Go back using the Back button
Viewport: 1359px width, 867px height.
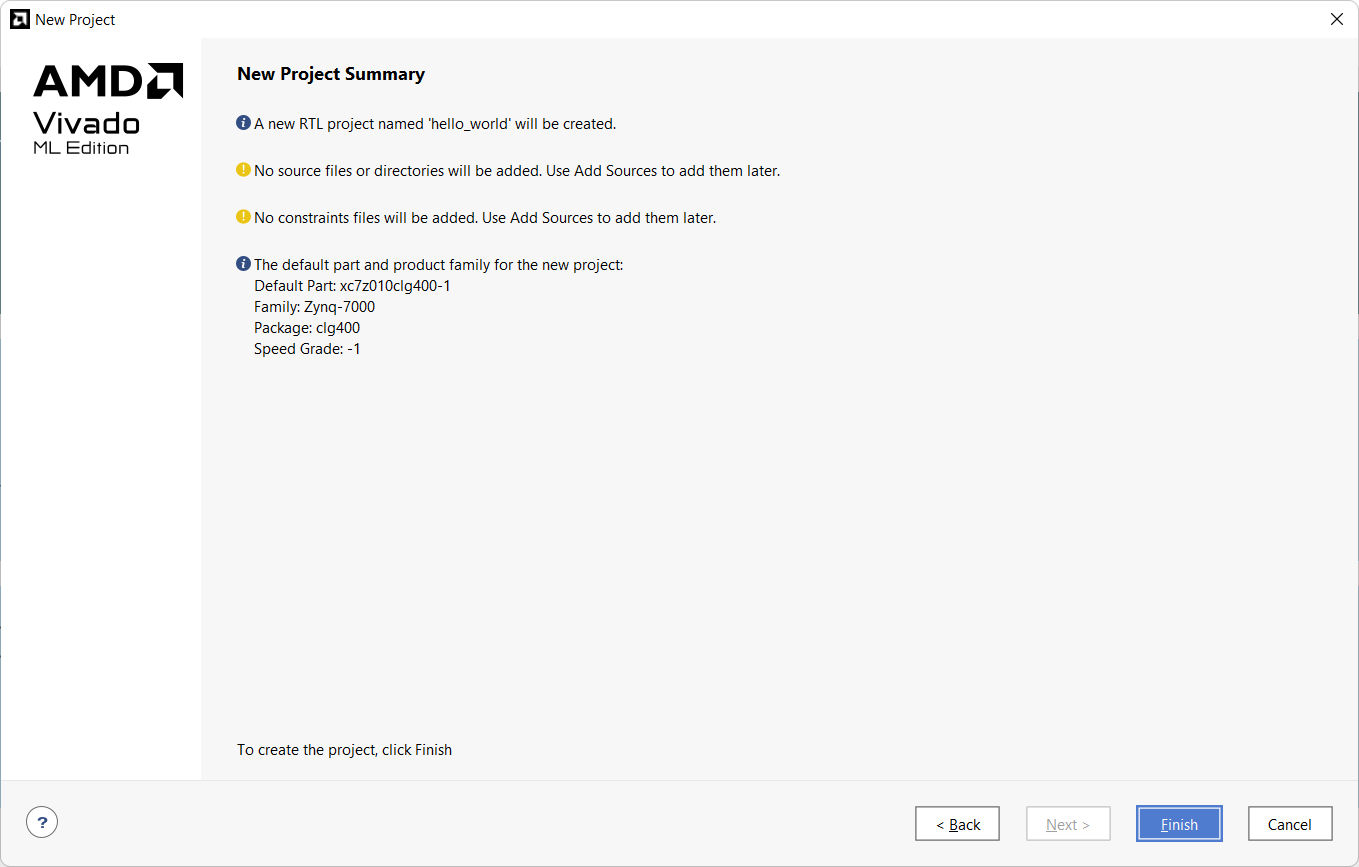[x=956, y=824]
